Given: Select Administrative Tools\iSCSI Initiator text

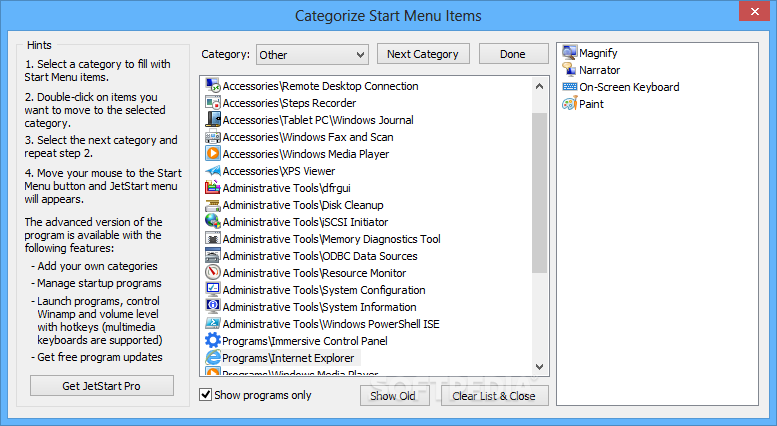Looking at the screenshot, I should [305, 222].
